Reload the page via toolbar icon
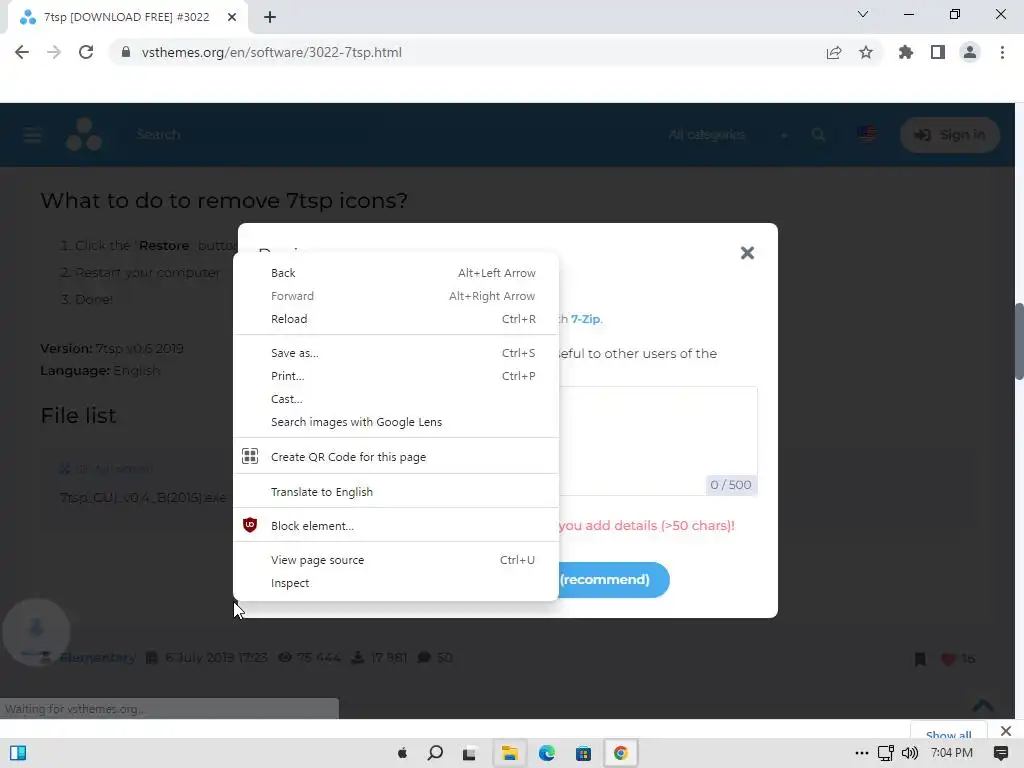Viewport: 1024px width, 768px height. 86,52
